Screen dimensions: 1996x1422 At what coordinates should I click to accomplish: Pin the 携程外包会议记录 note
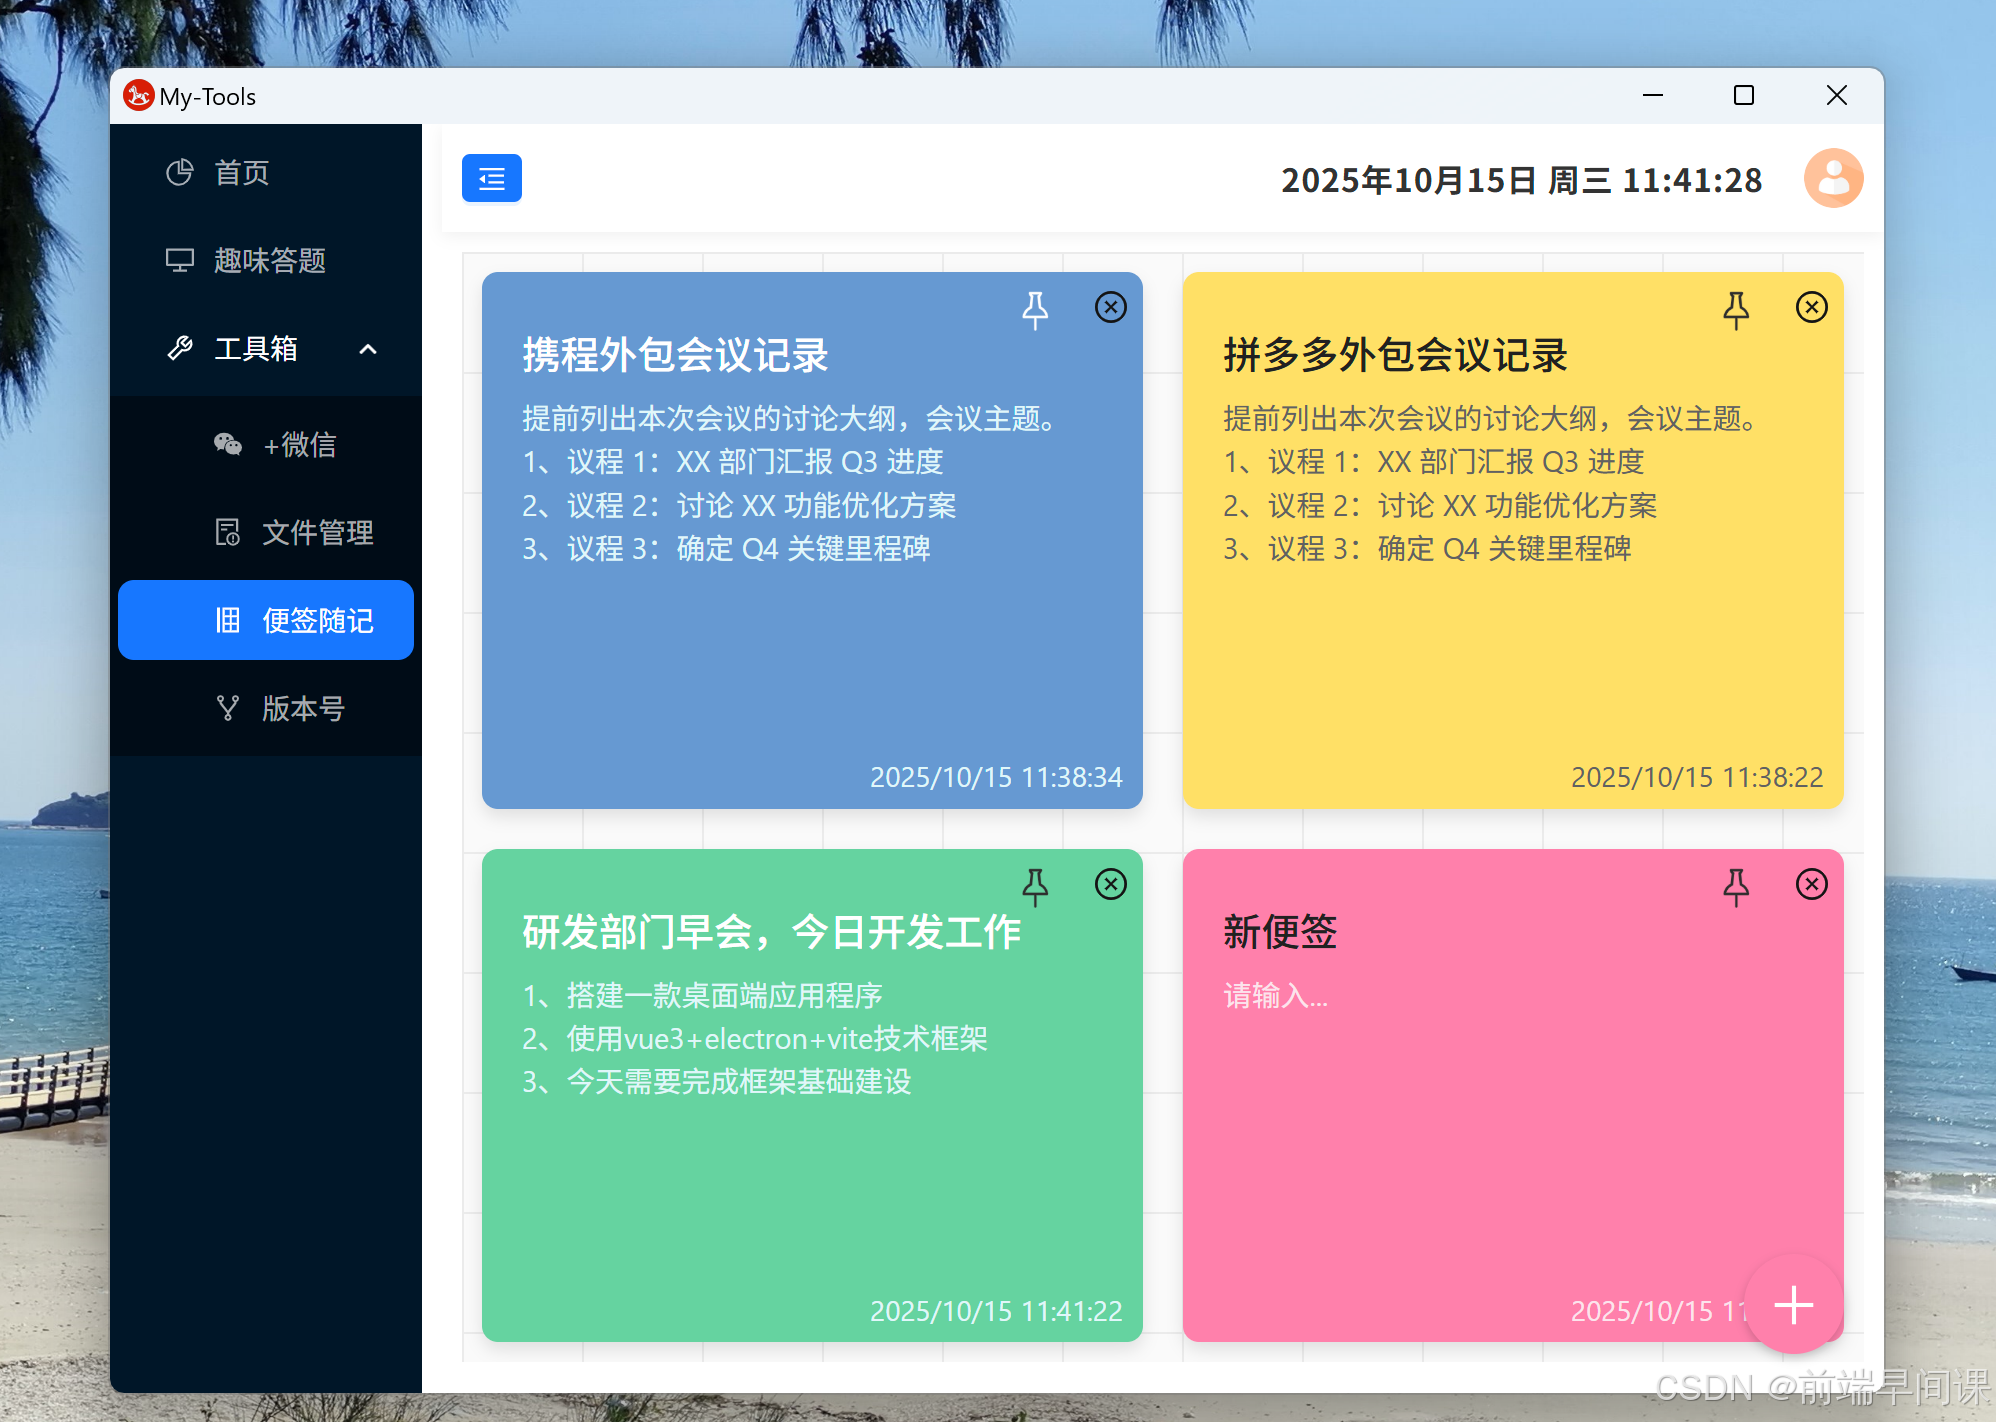point(1035,310)
